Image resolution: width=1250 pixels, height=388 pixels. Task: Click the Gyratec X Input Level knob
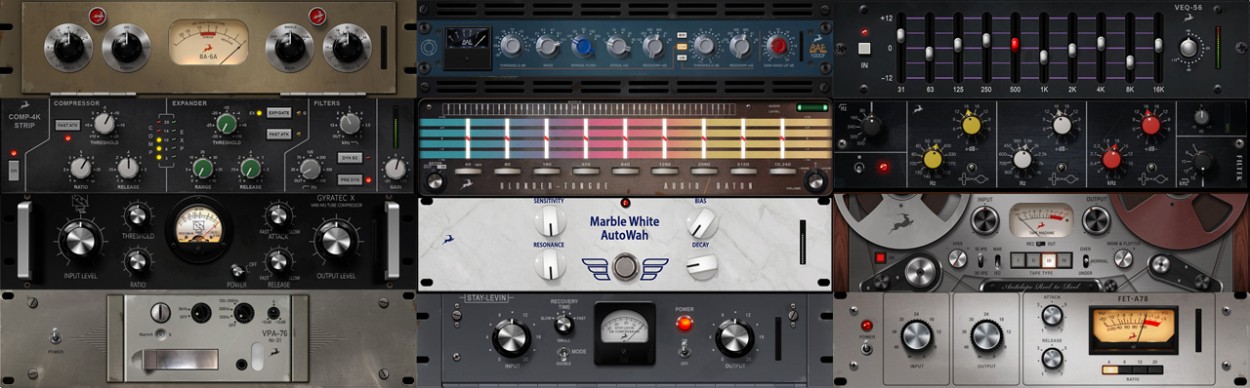click(x=81, y=242)
